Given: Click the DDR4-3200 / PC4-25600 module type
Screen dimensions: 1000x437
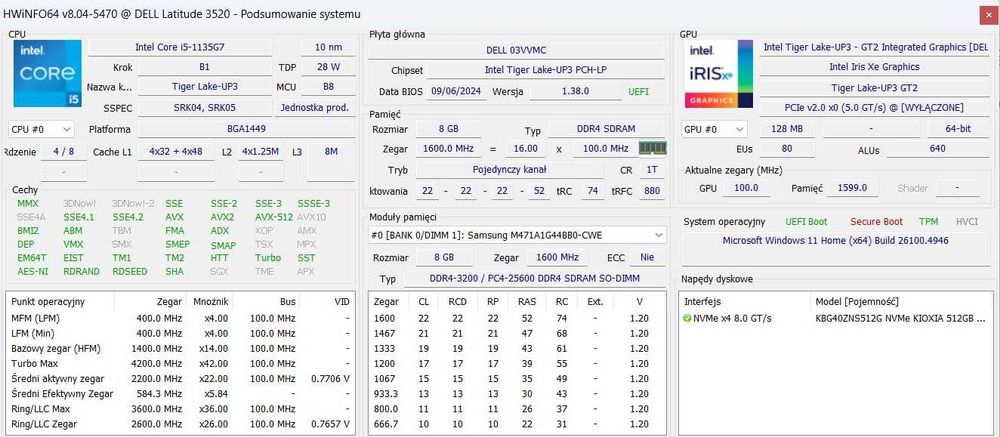Looking at the screenshot, I should [x=533, y=279].
